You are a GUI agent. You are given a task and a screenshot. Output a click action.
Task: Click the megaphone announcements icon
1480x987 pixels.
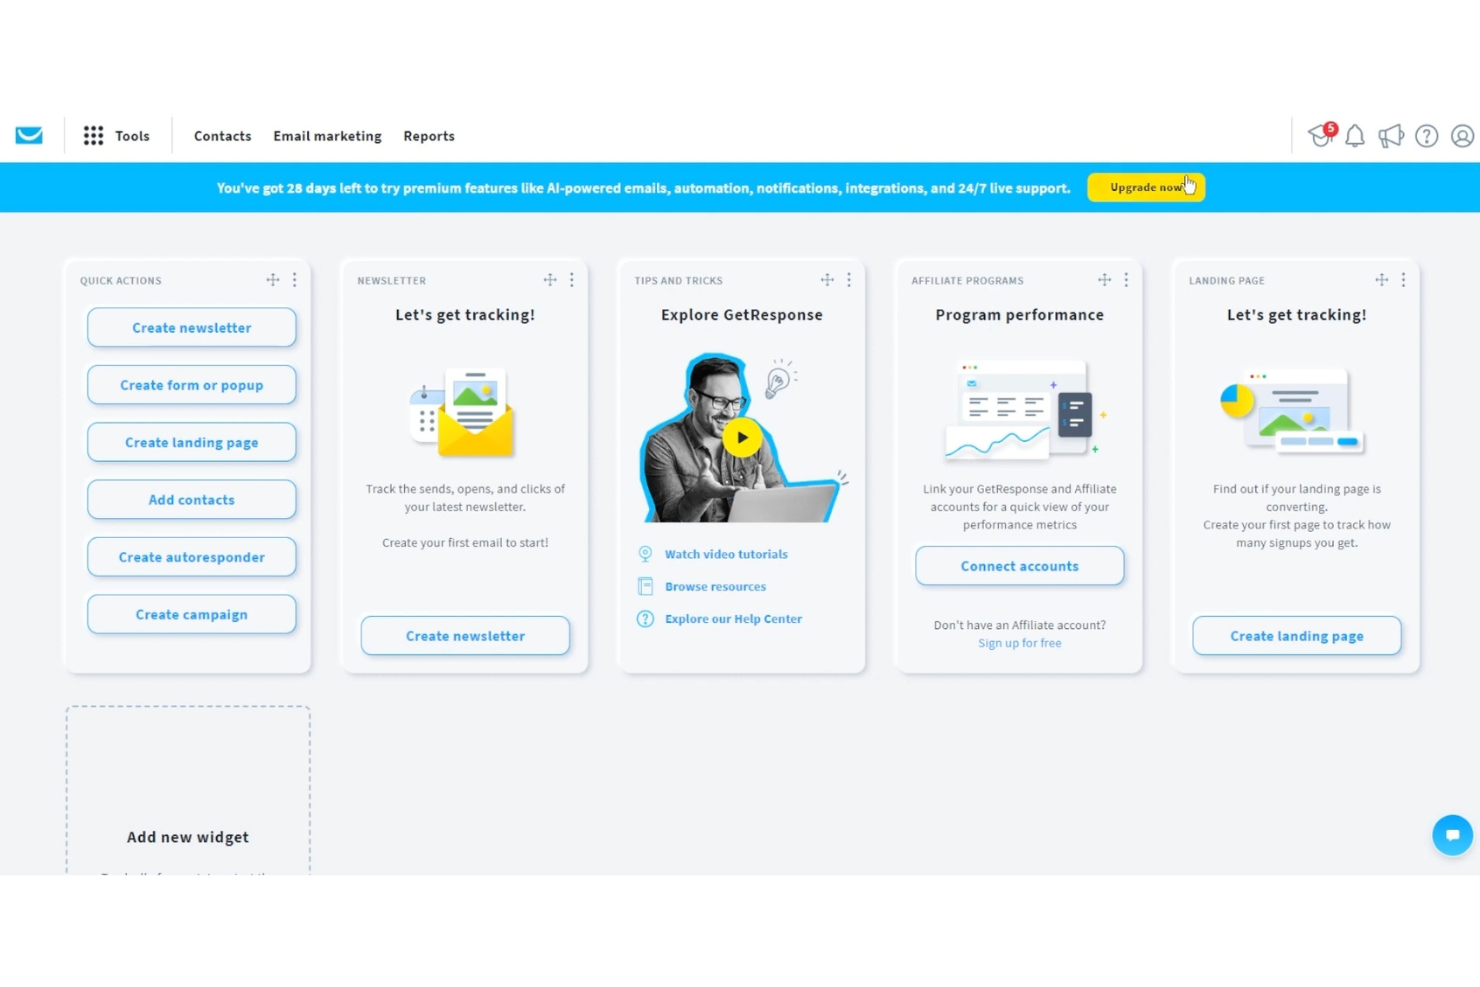[x=1391, y=136]
